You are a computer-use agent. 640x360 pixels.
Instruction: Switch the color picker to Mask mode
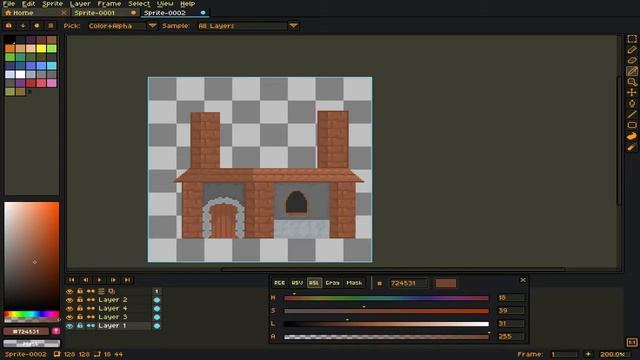pyautogui.click(x=354, y=283)
